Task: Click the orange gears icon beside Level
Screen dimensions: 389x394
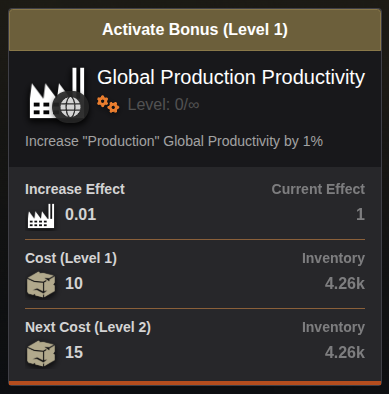Action: pyautogui.click(x=108, y=104)
